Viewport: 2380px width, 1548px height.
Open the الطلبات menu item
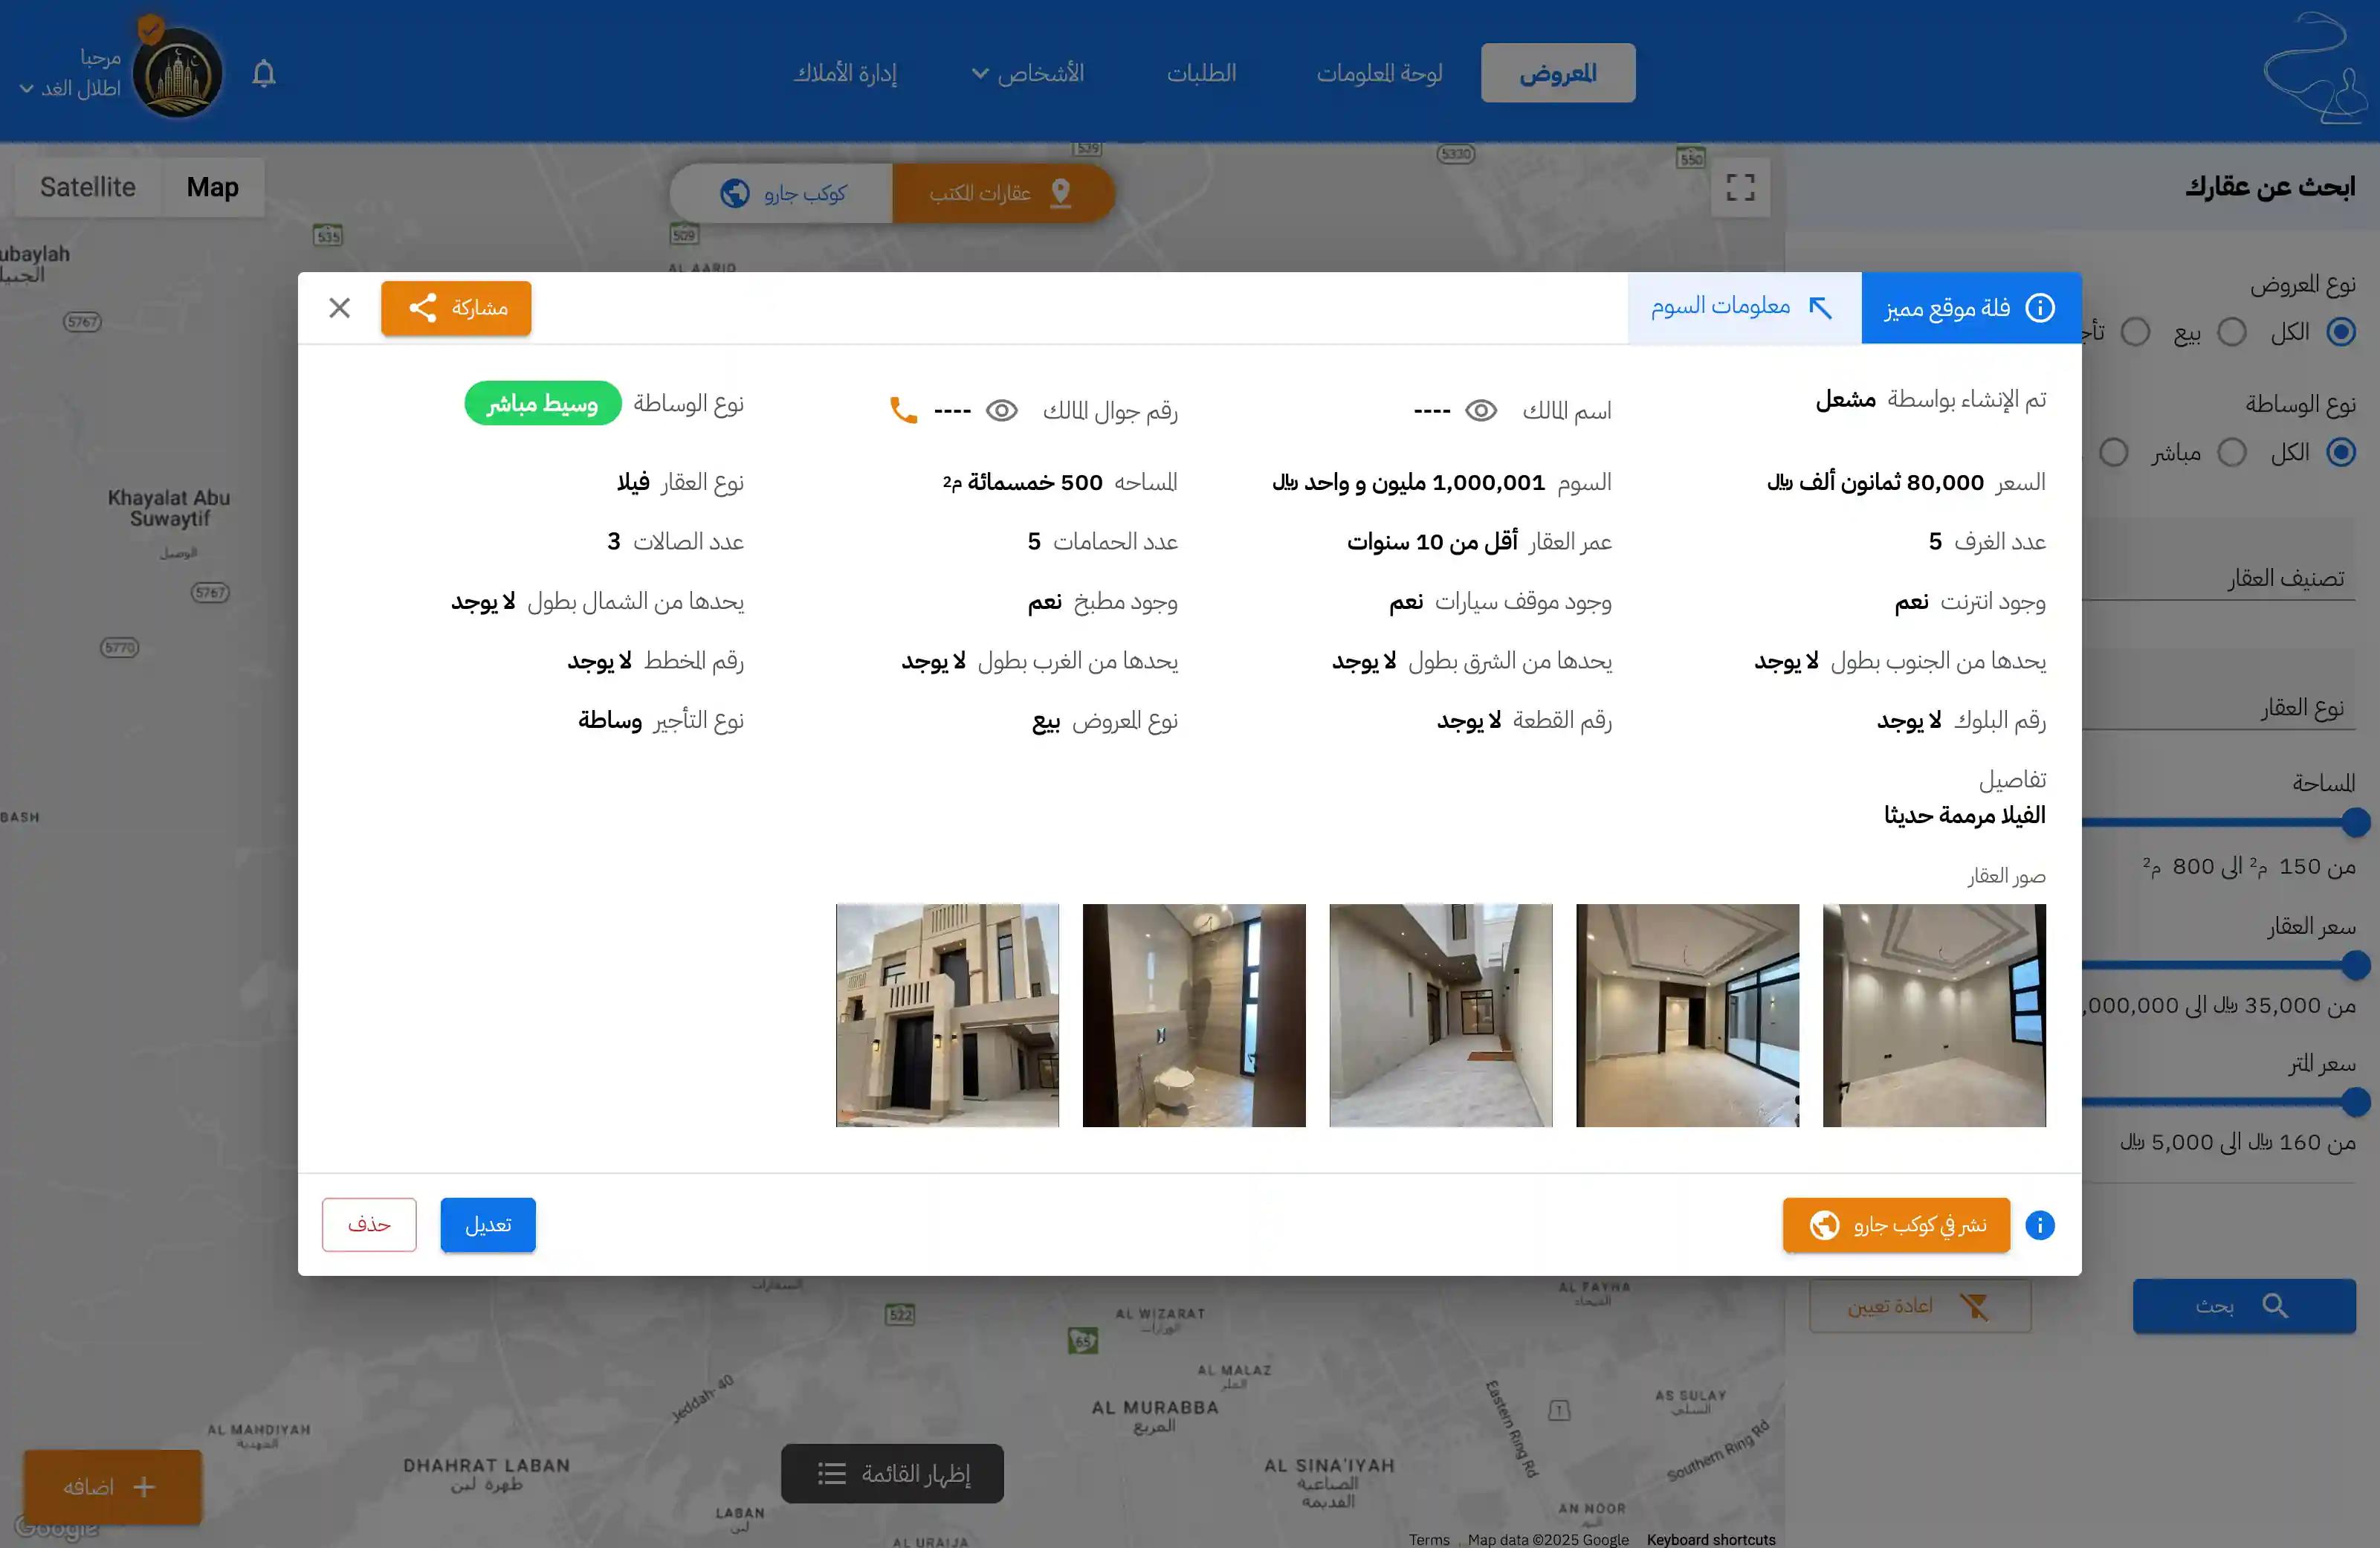point(1201,73)
